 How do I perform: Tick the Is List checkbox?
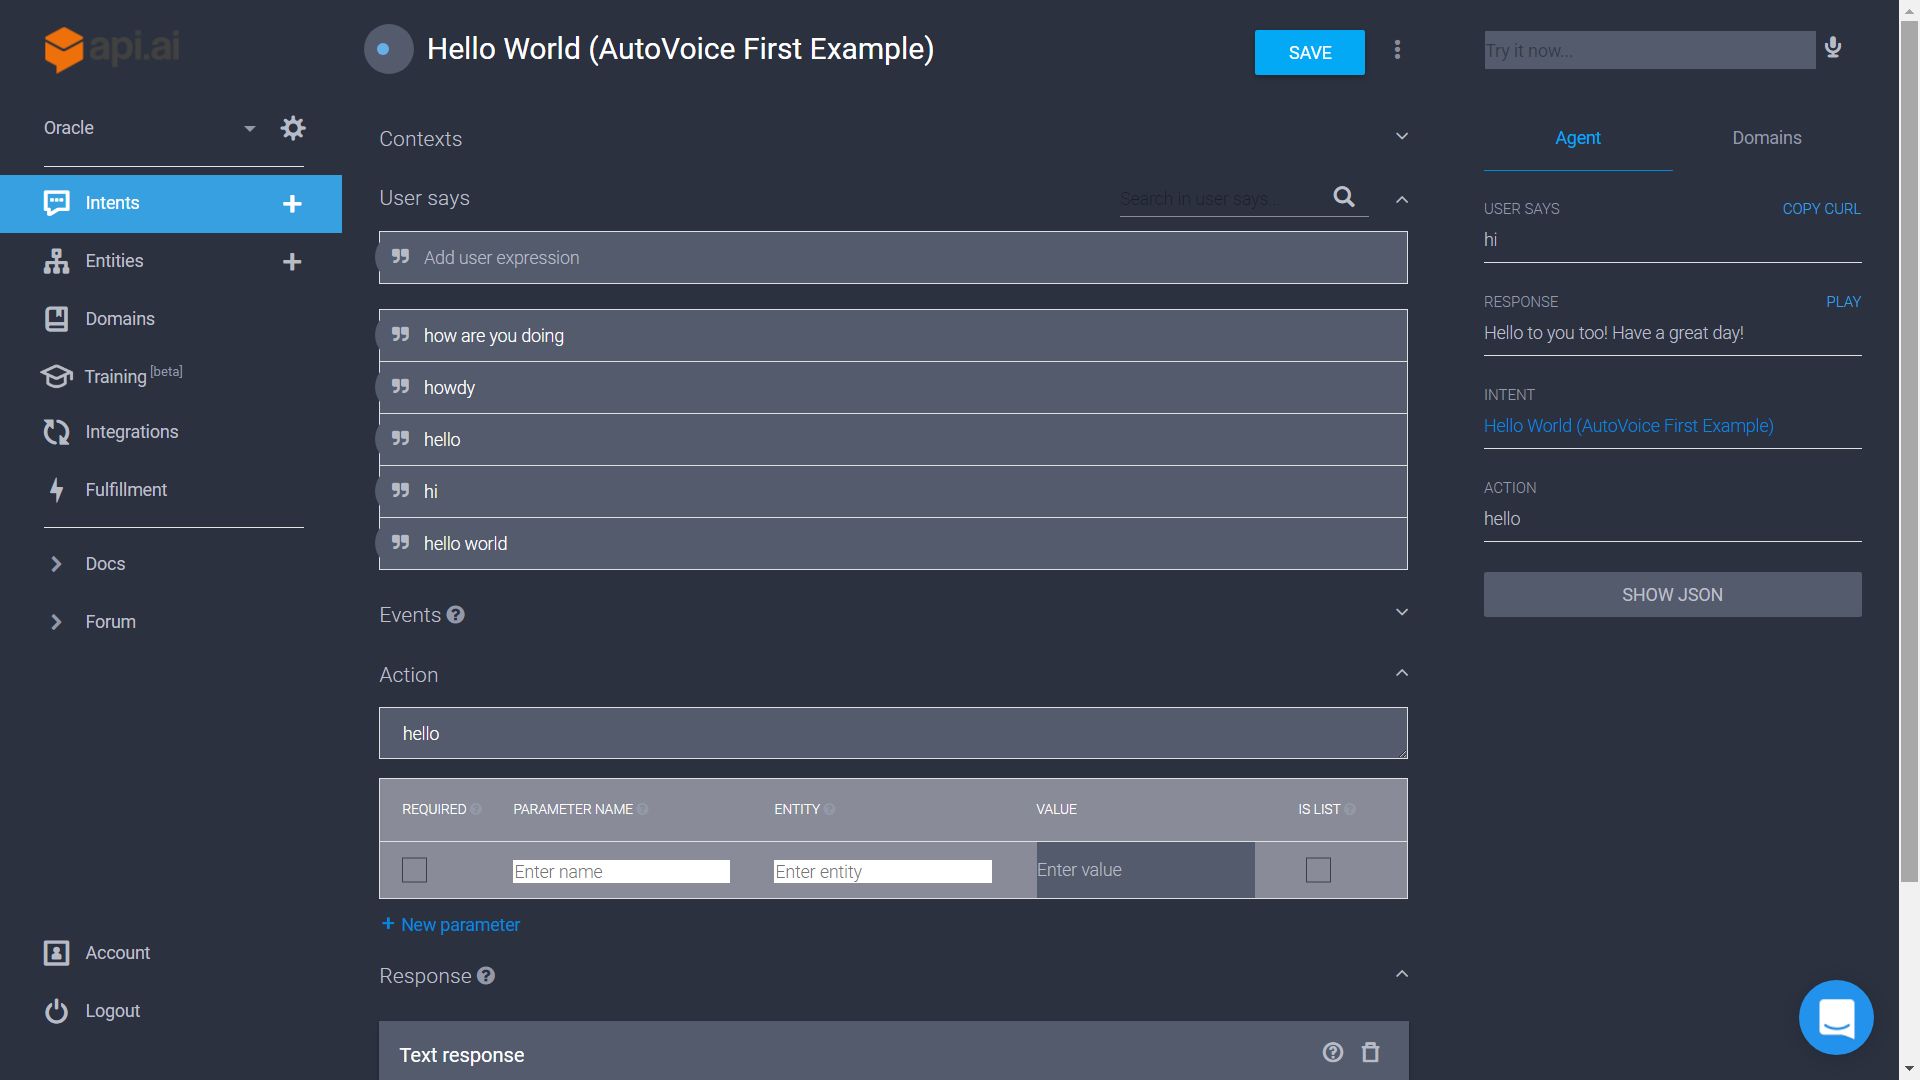(x=1318, y=870)
